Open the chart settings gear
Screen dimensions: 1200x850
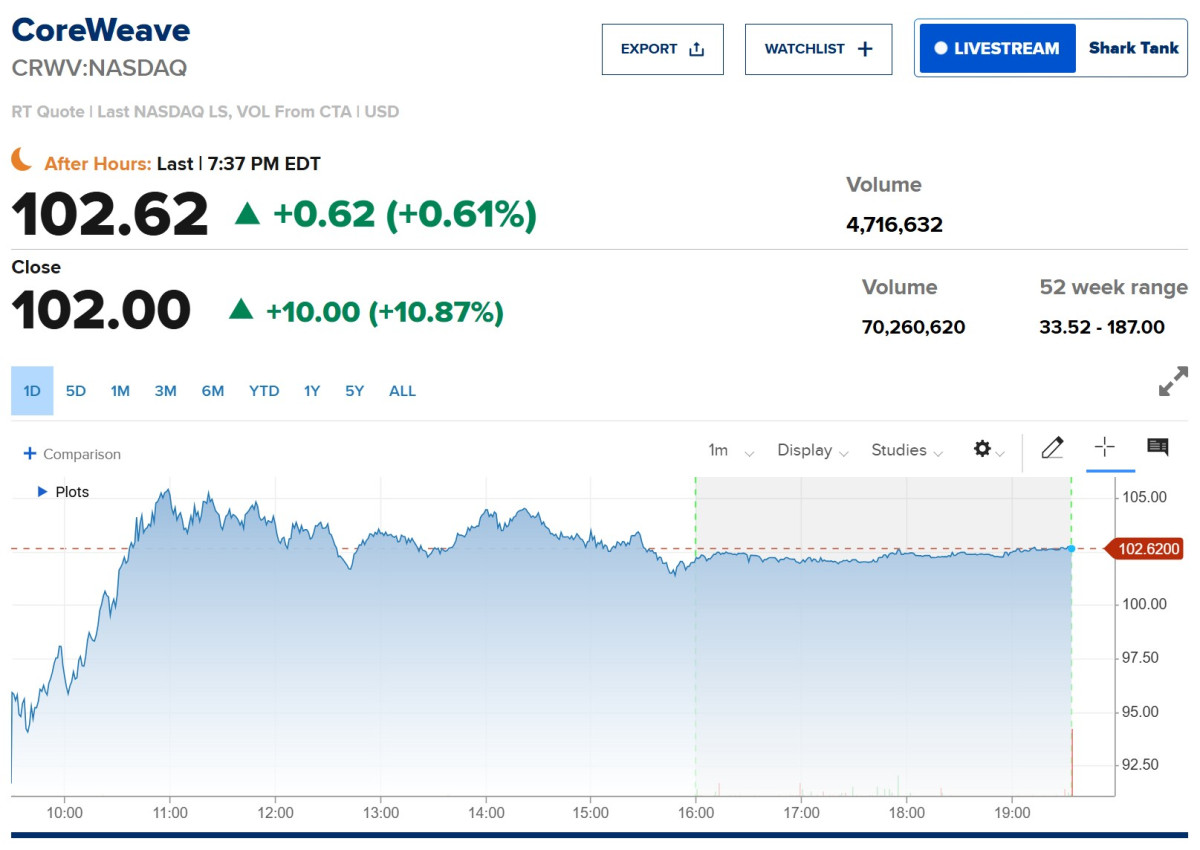point(982,449)
